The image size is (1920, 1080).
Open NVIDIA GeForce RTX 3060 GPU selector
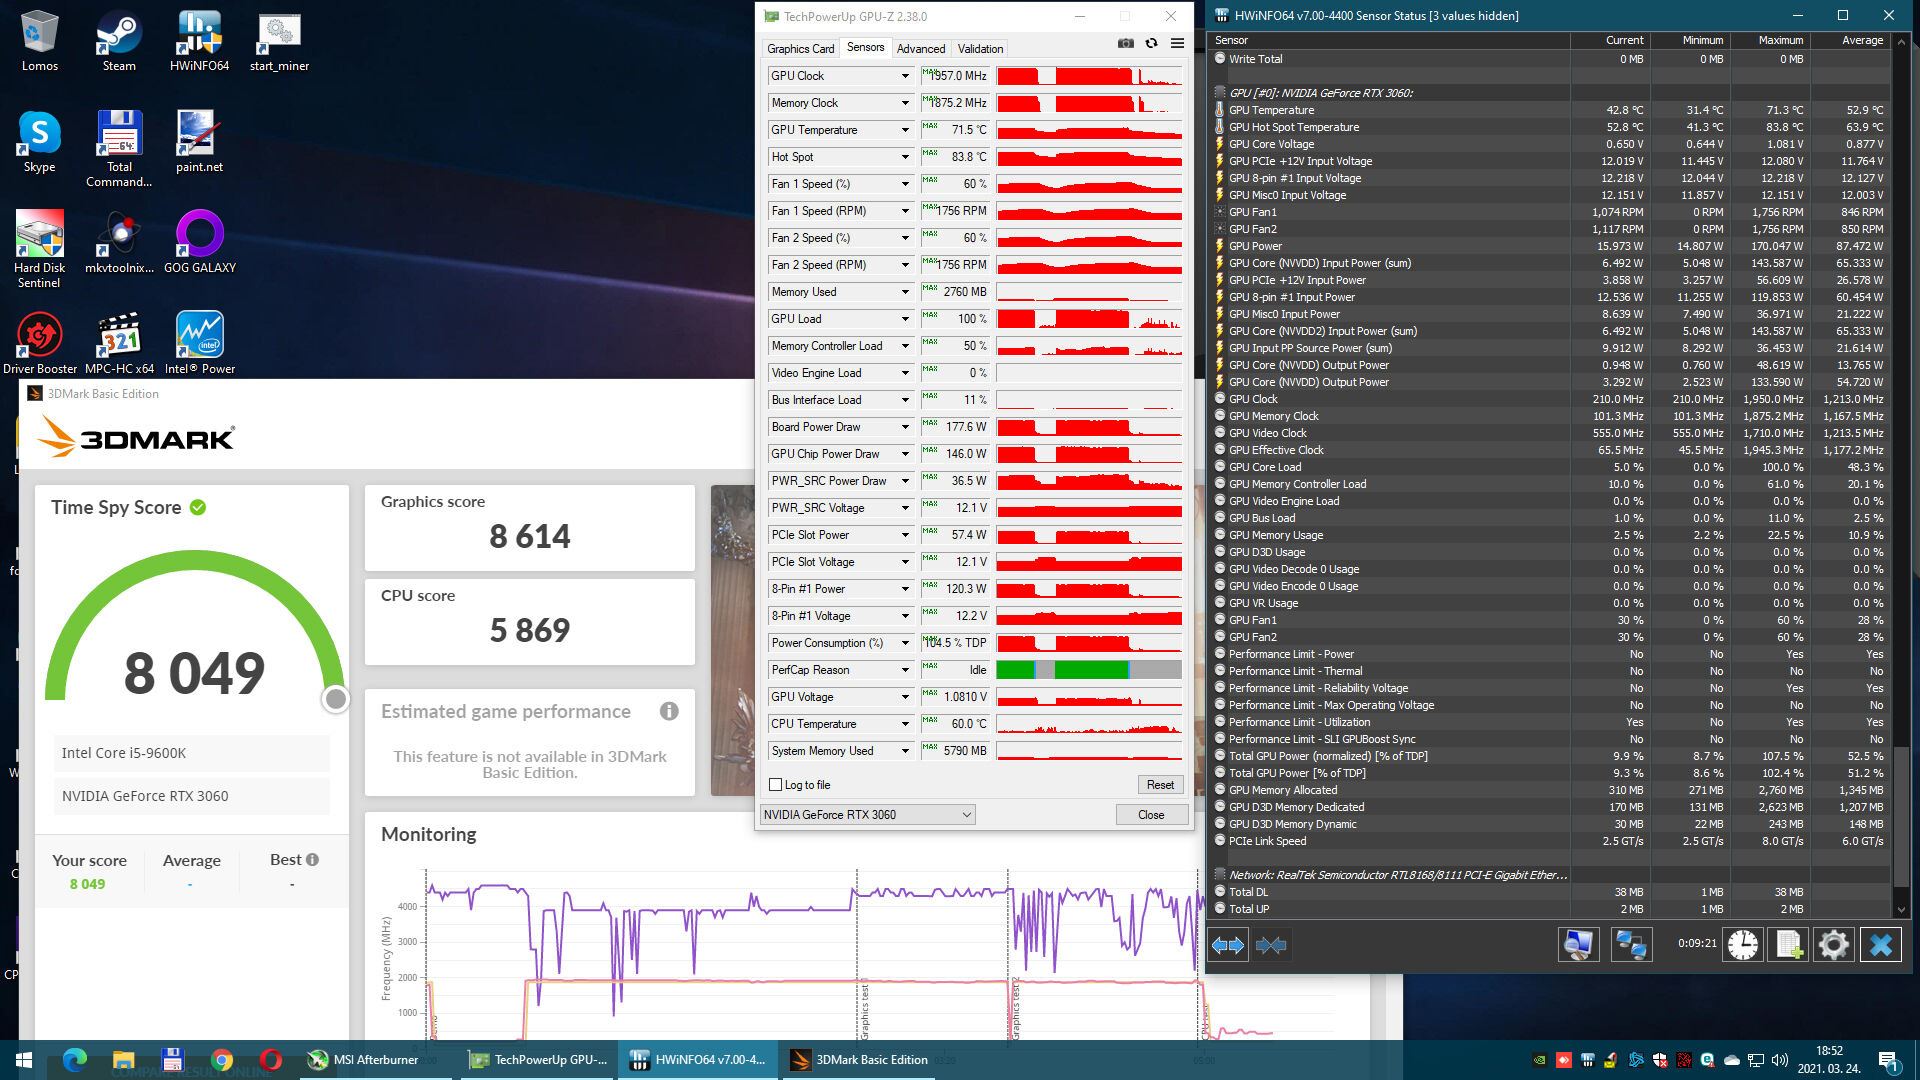point(868,815)
